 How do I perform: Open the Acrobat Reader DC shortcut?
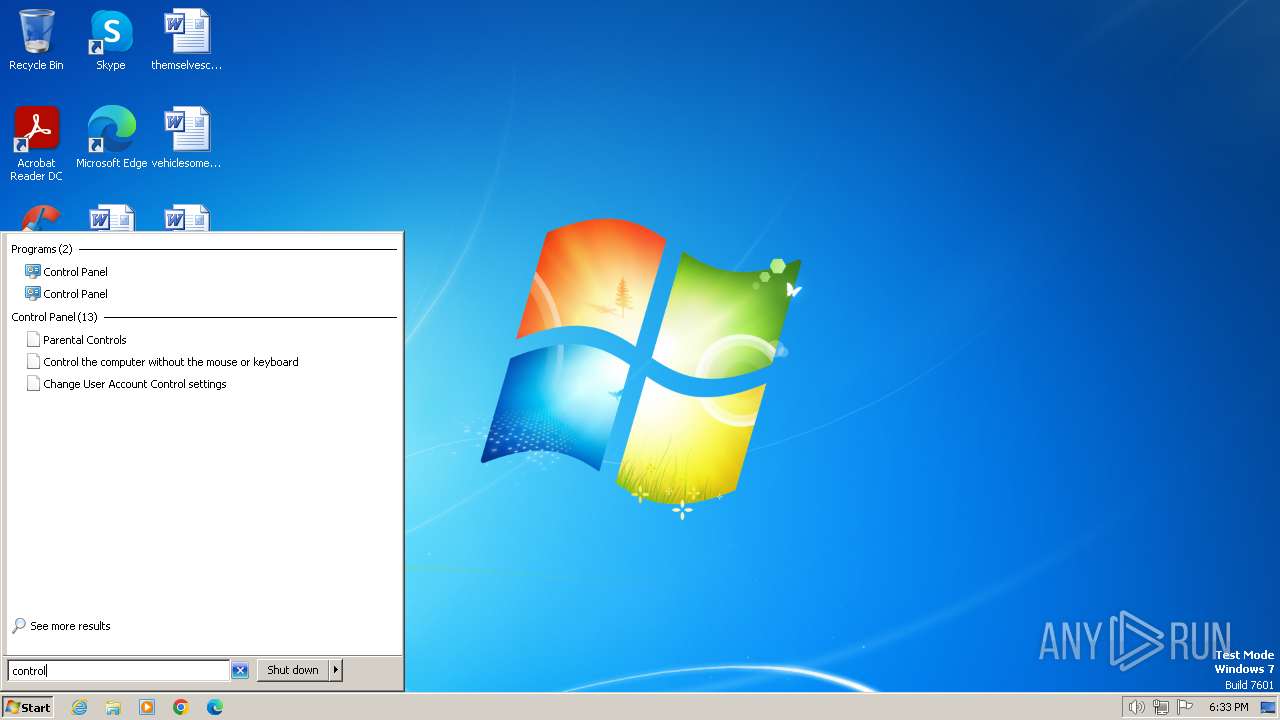(x=36, y=143)
